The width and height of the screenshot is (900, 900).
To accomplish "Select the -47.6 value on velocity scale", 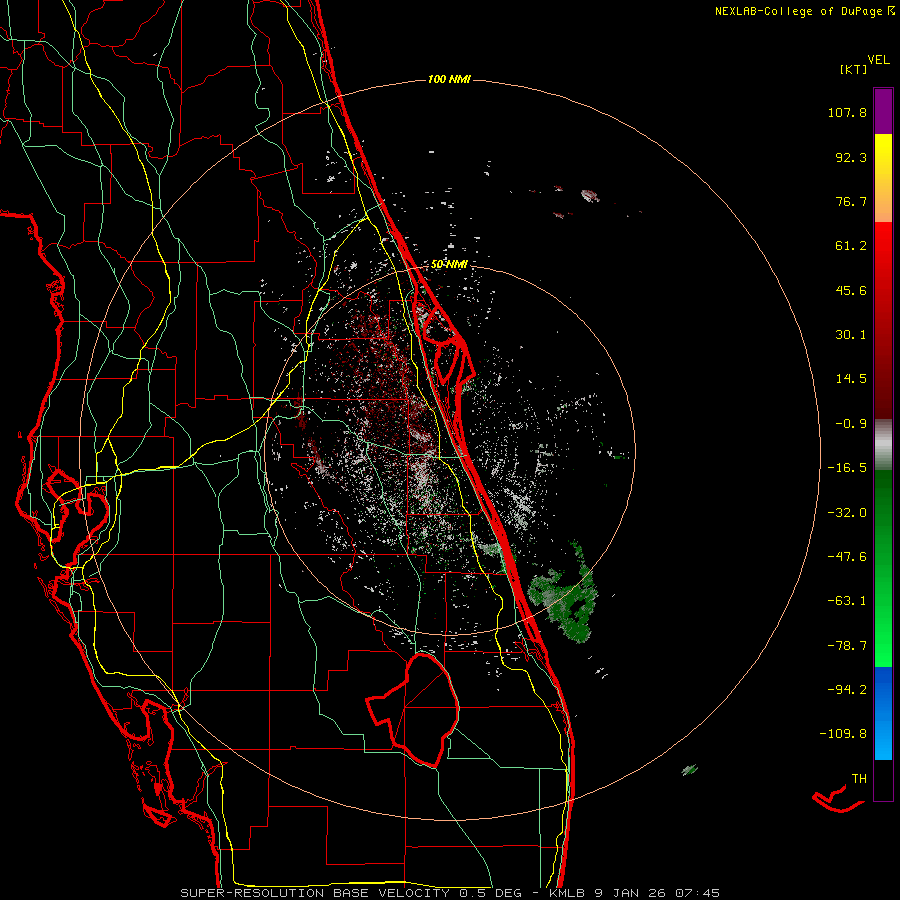I will (x=847, y=557).
